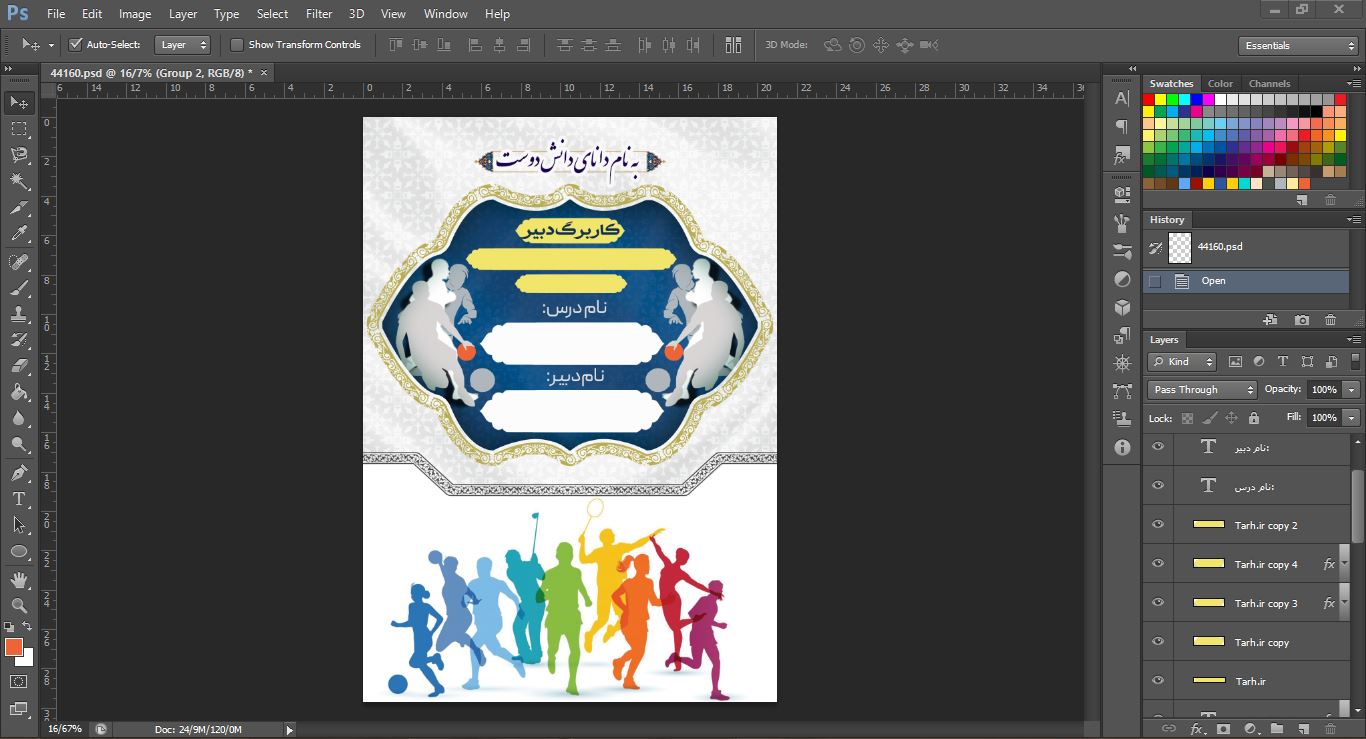Open the Filter menu
The height and width of the screenshot is (739, 1366).
coord(319,14)
